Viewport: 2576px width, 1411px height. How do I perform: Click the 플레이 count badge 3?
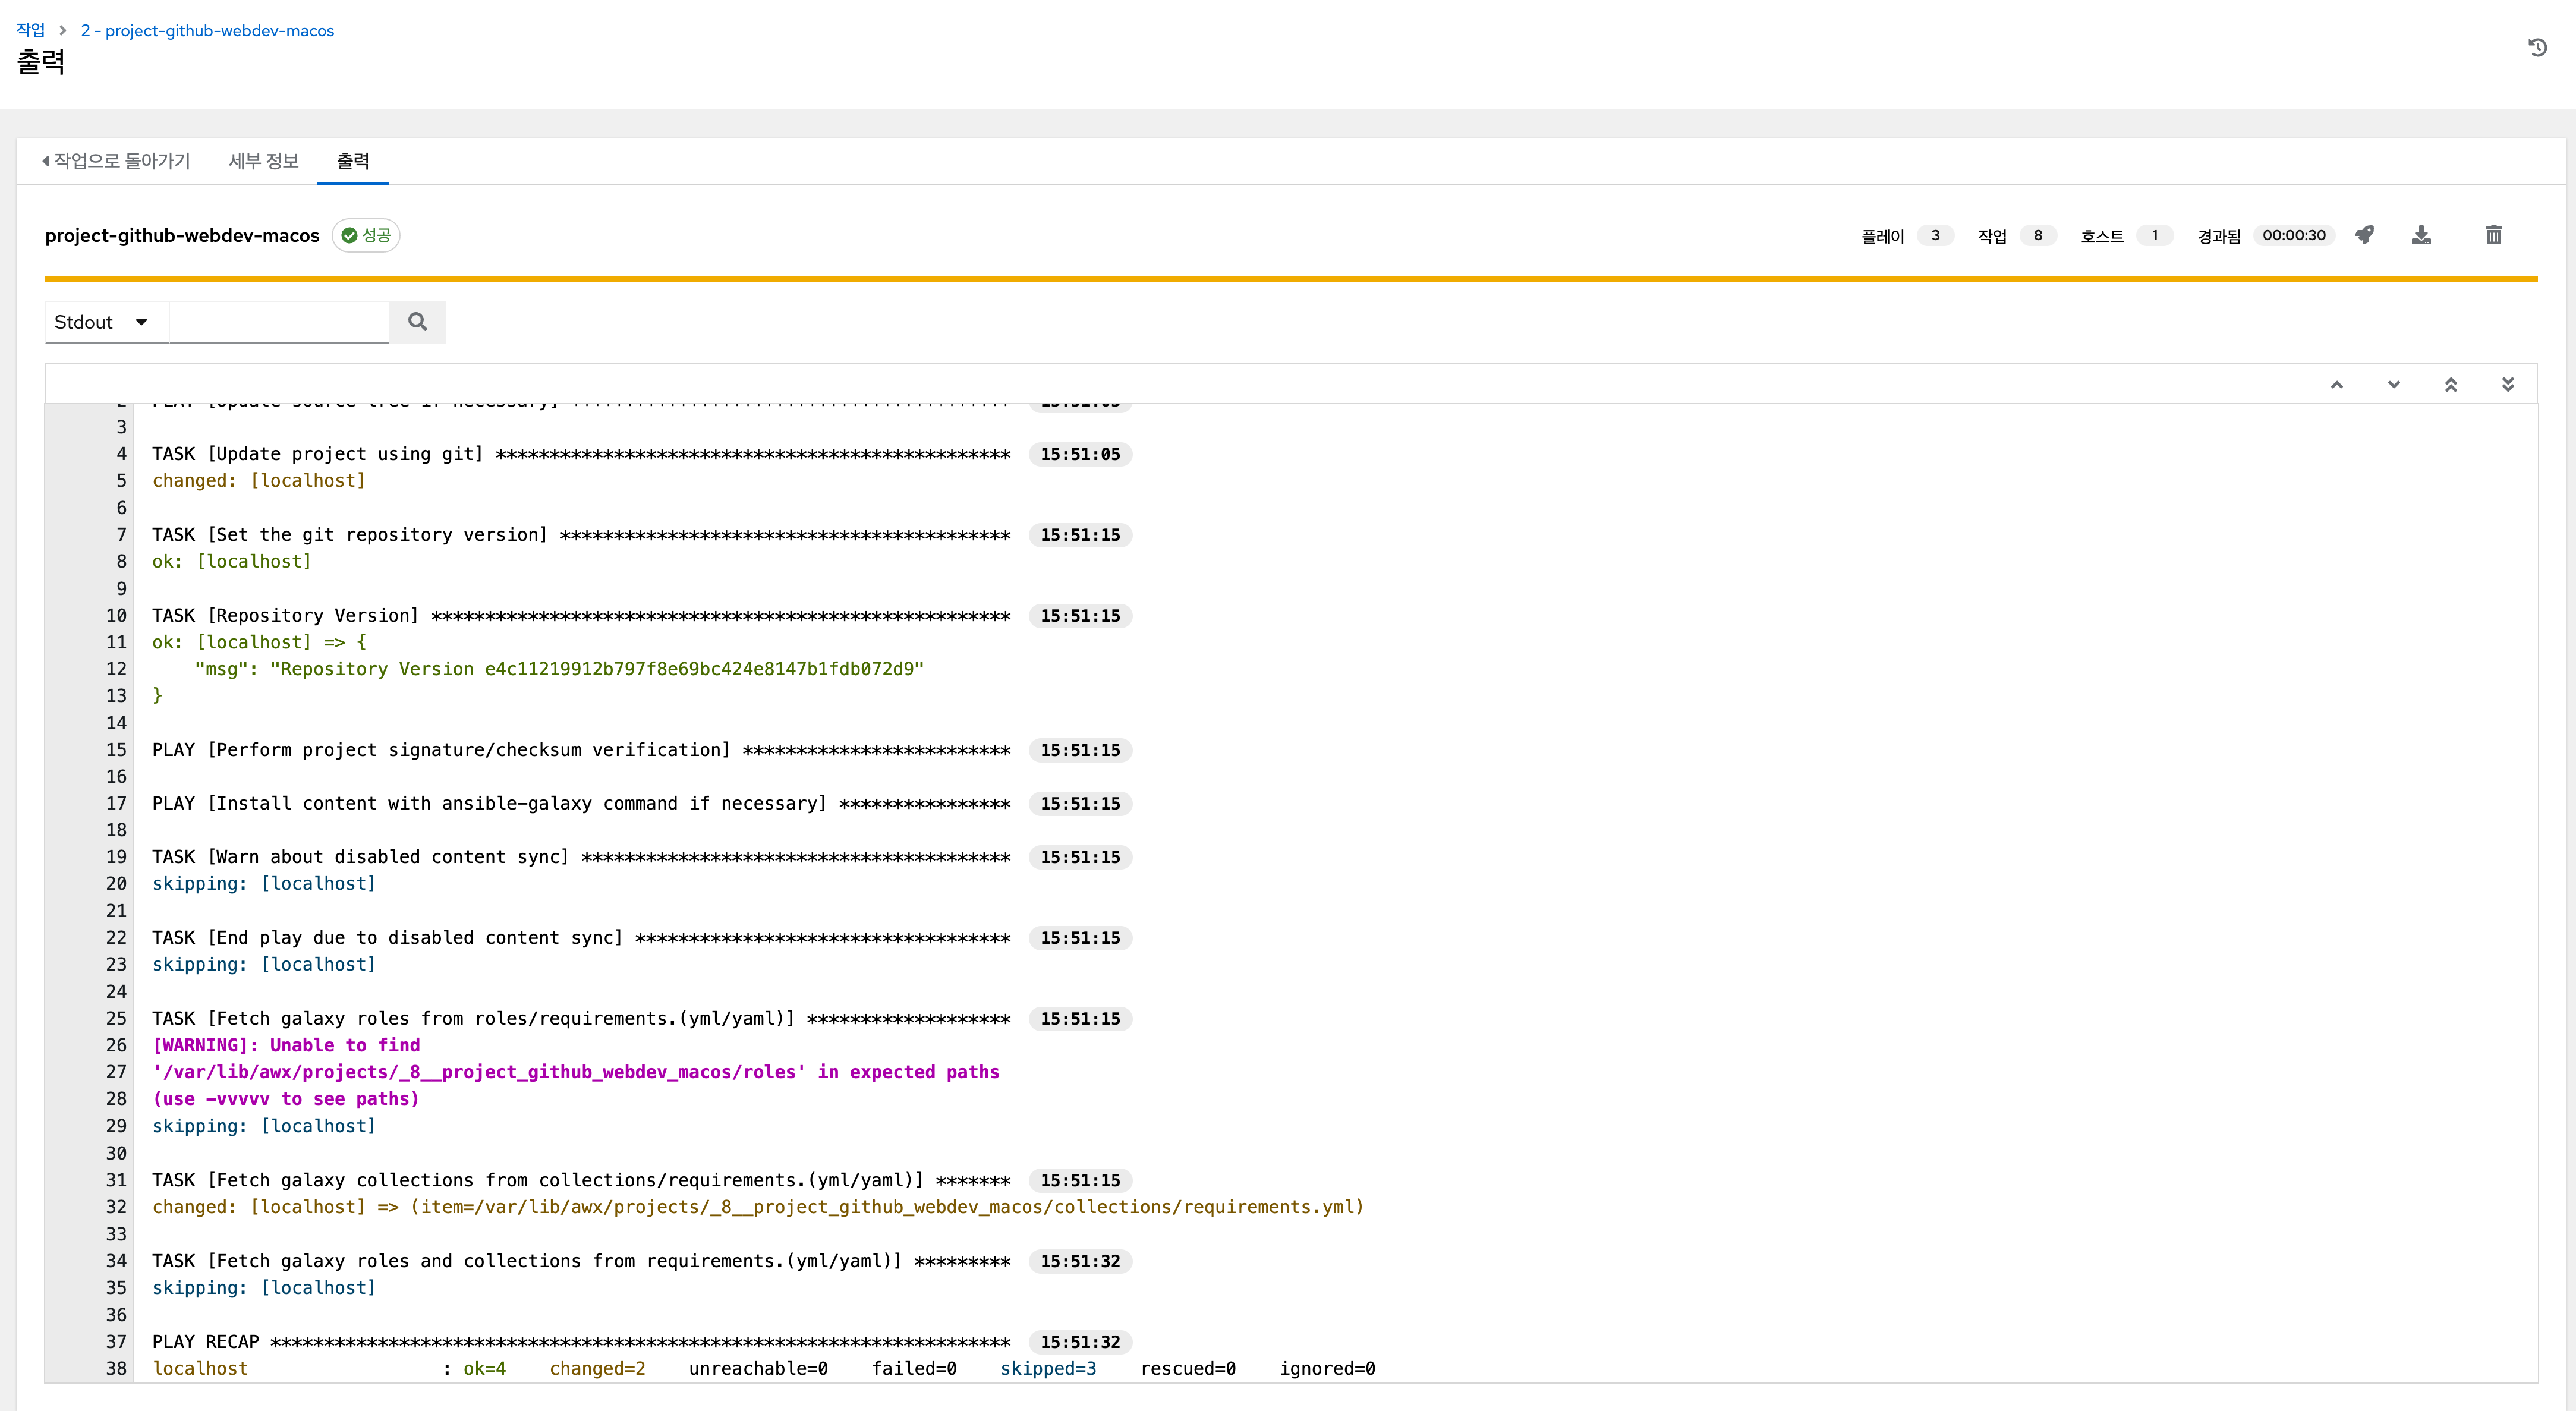click(x=1935, y=235)
